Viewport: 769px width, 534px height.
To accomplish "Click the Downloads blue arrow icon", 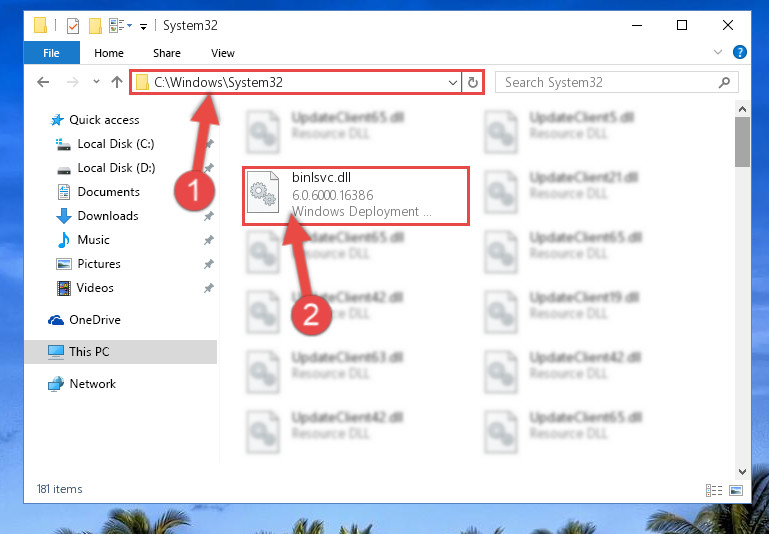I will pos(64,216).
